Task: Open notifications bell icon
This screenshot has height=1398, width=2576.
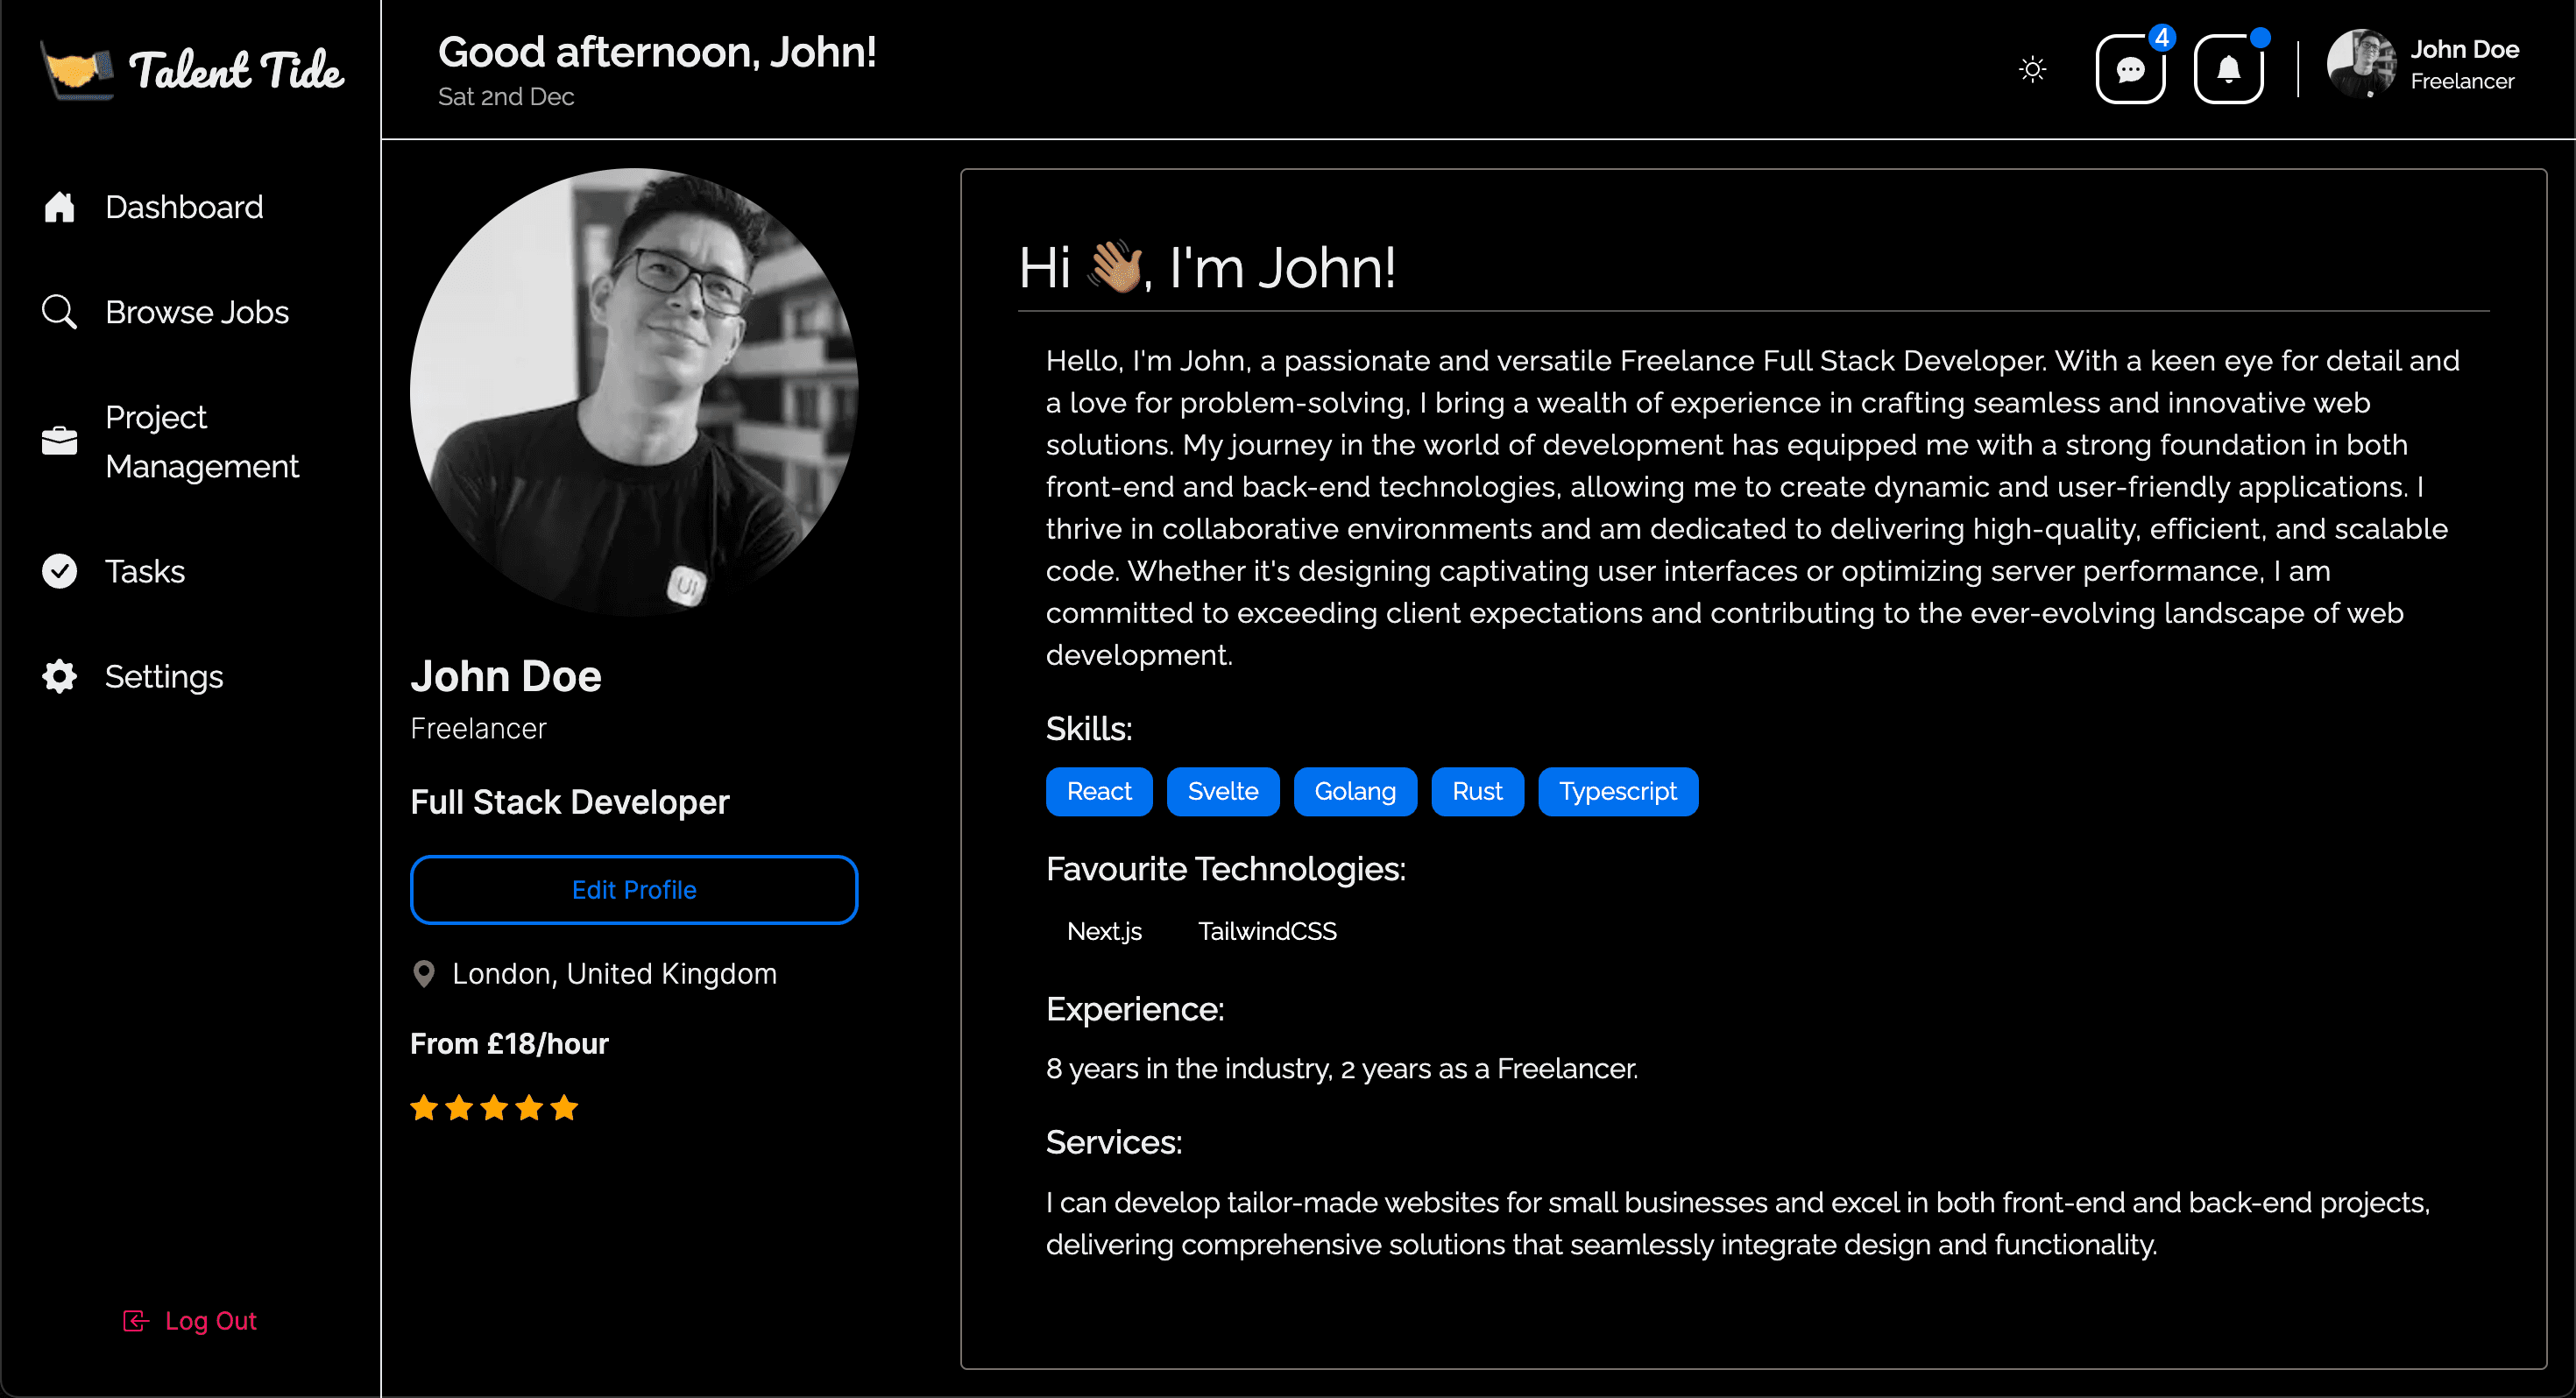Action: pyautogui.click(x=2228, y=69)
